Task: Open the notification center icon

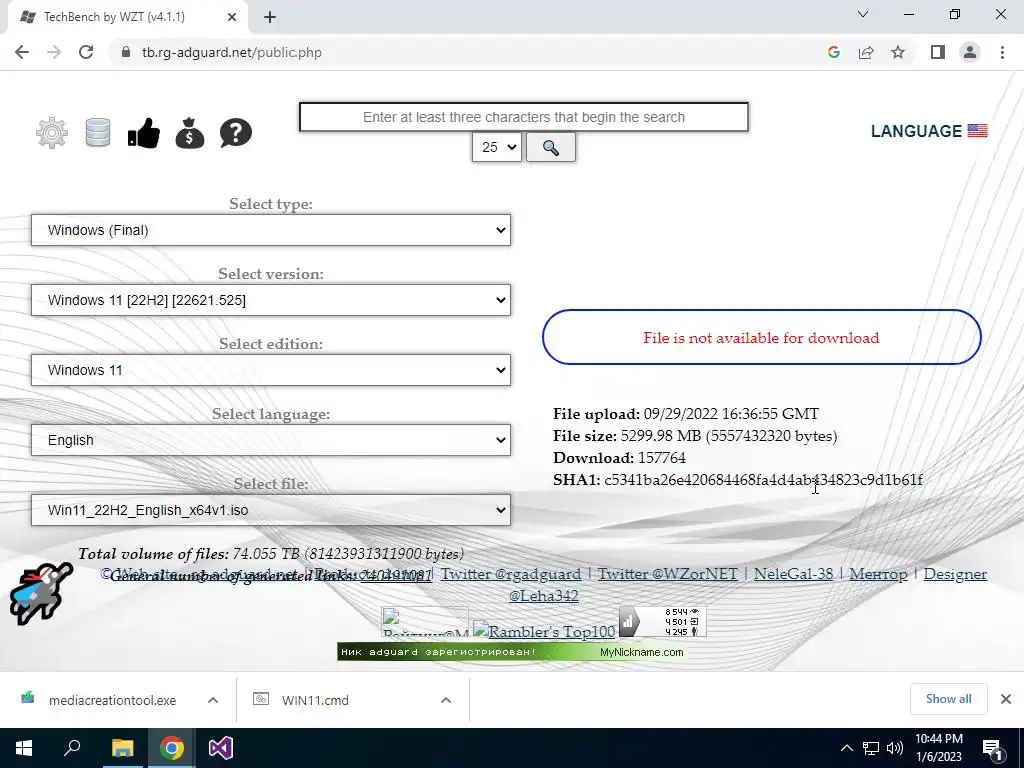Action: coord(993,749)
